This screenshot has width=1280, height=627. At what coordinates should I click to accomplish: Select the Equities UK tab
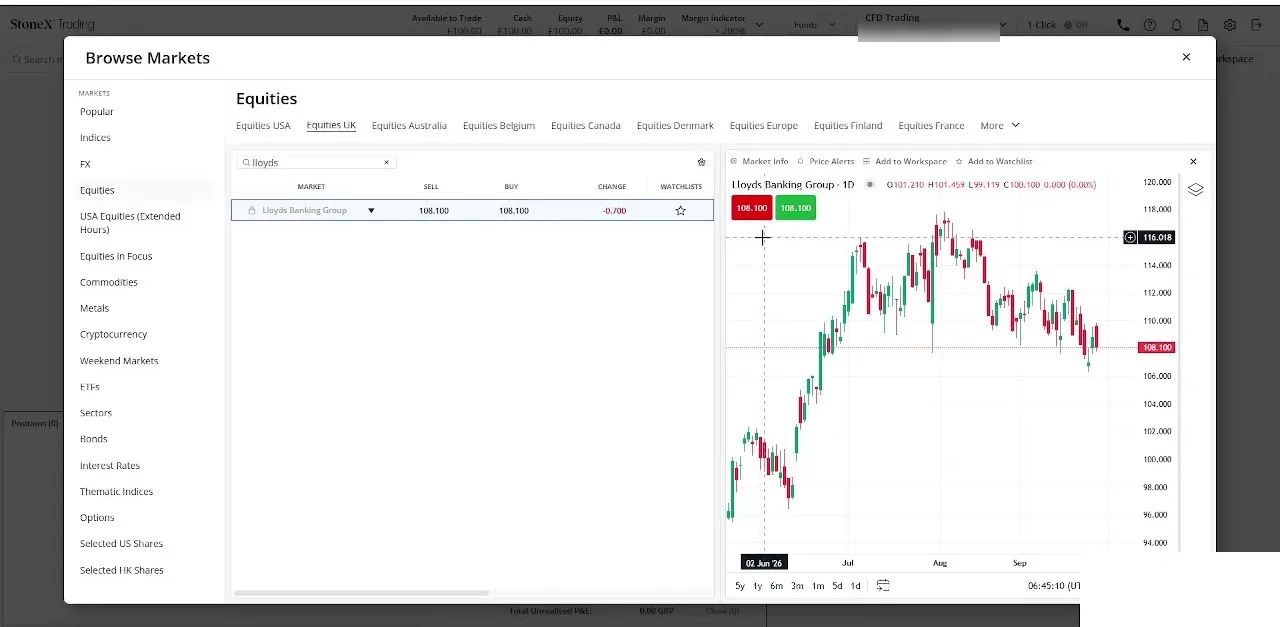coord(331,126)
